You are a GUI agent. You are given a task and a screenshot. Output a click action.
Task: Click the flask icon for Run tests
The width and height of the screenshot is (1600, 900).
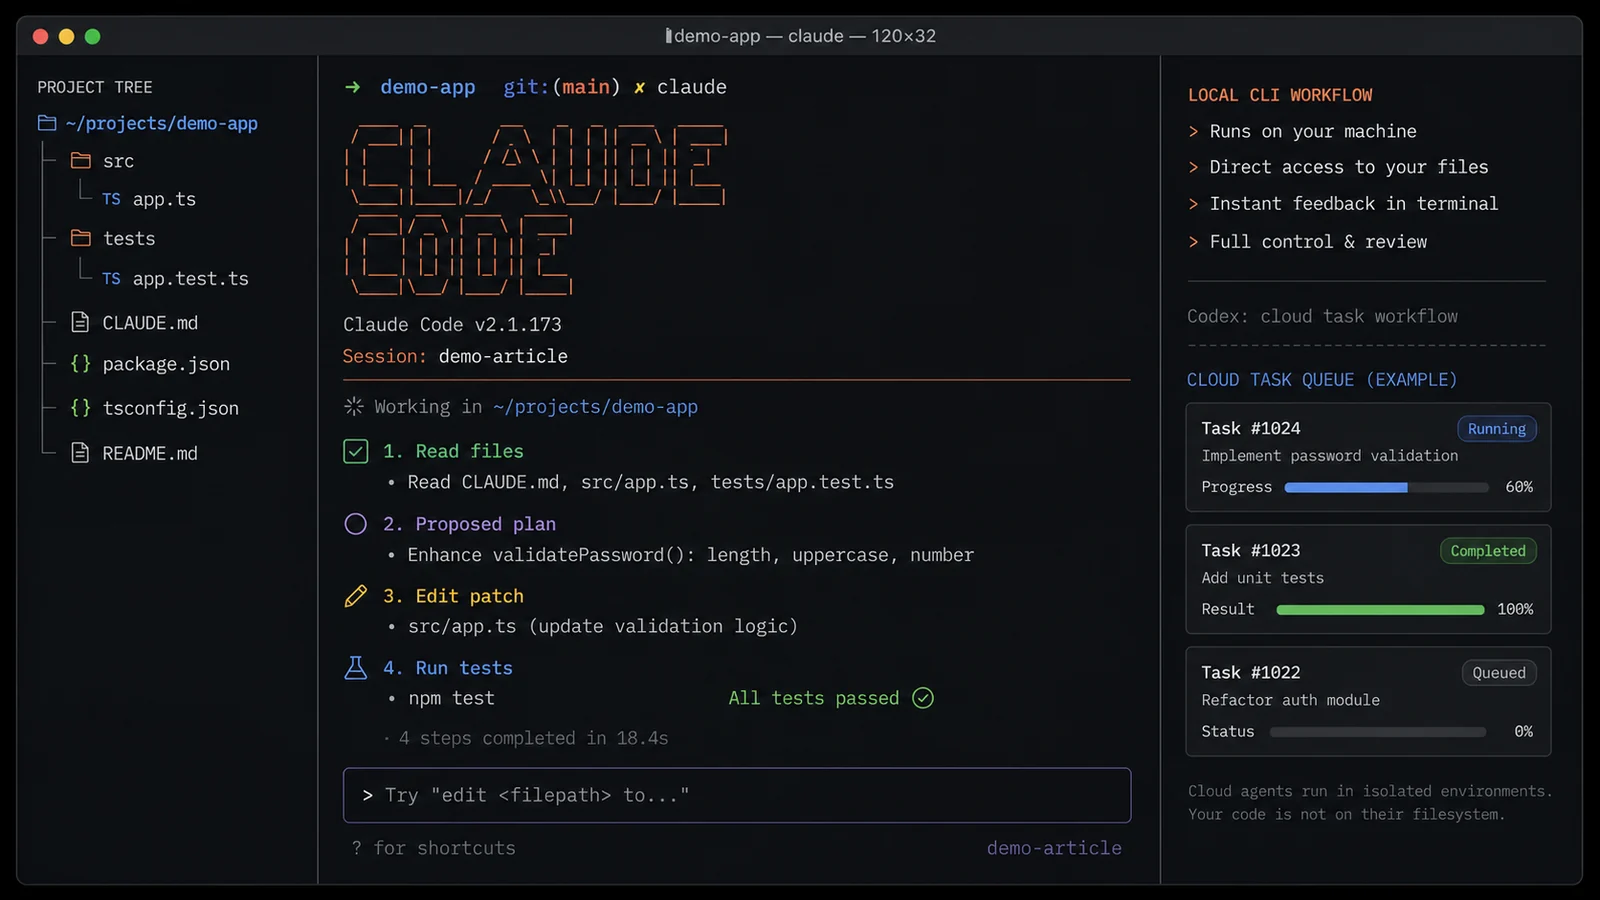[x=355, y=668]
